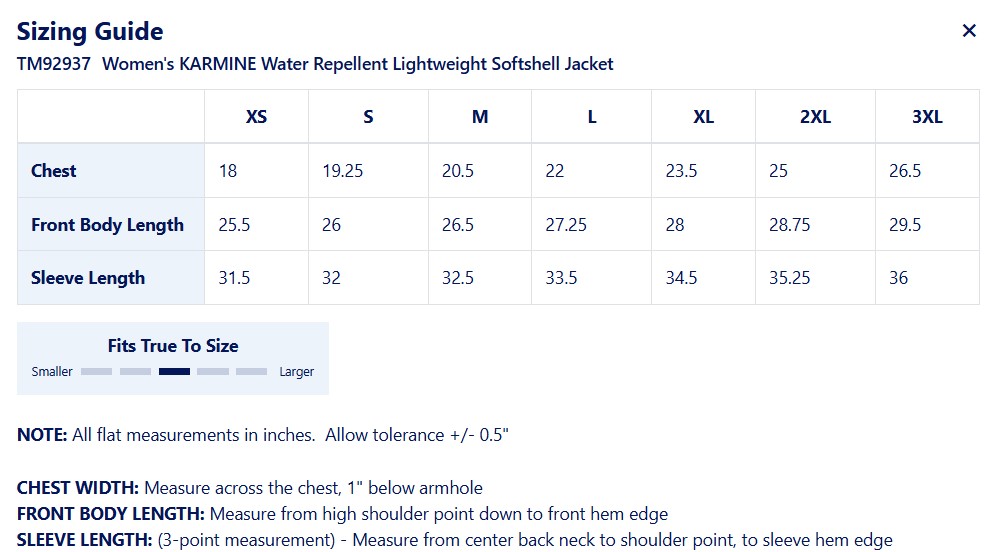Select the XS size column header

(256, 117)
